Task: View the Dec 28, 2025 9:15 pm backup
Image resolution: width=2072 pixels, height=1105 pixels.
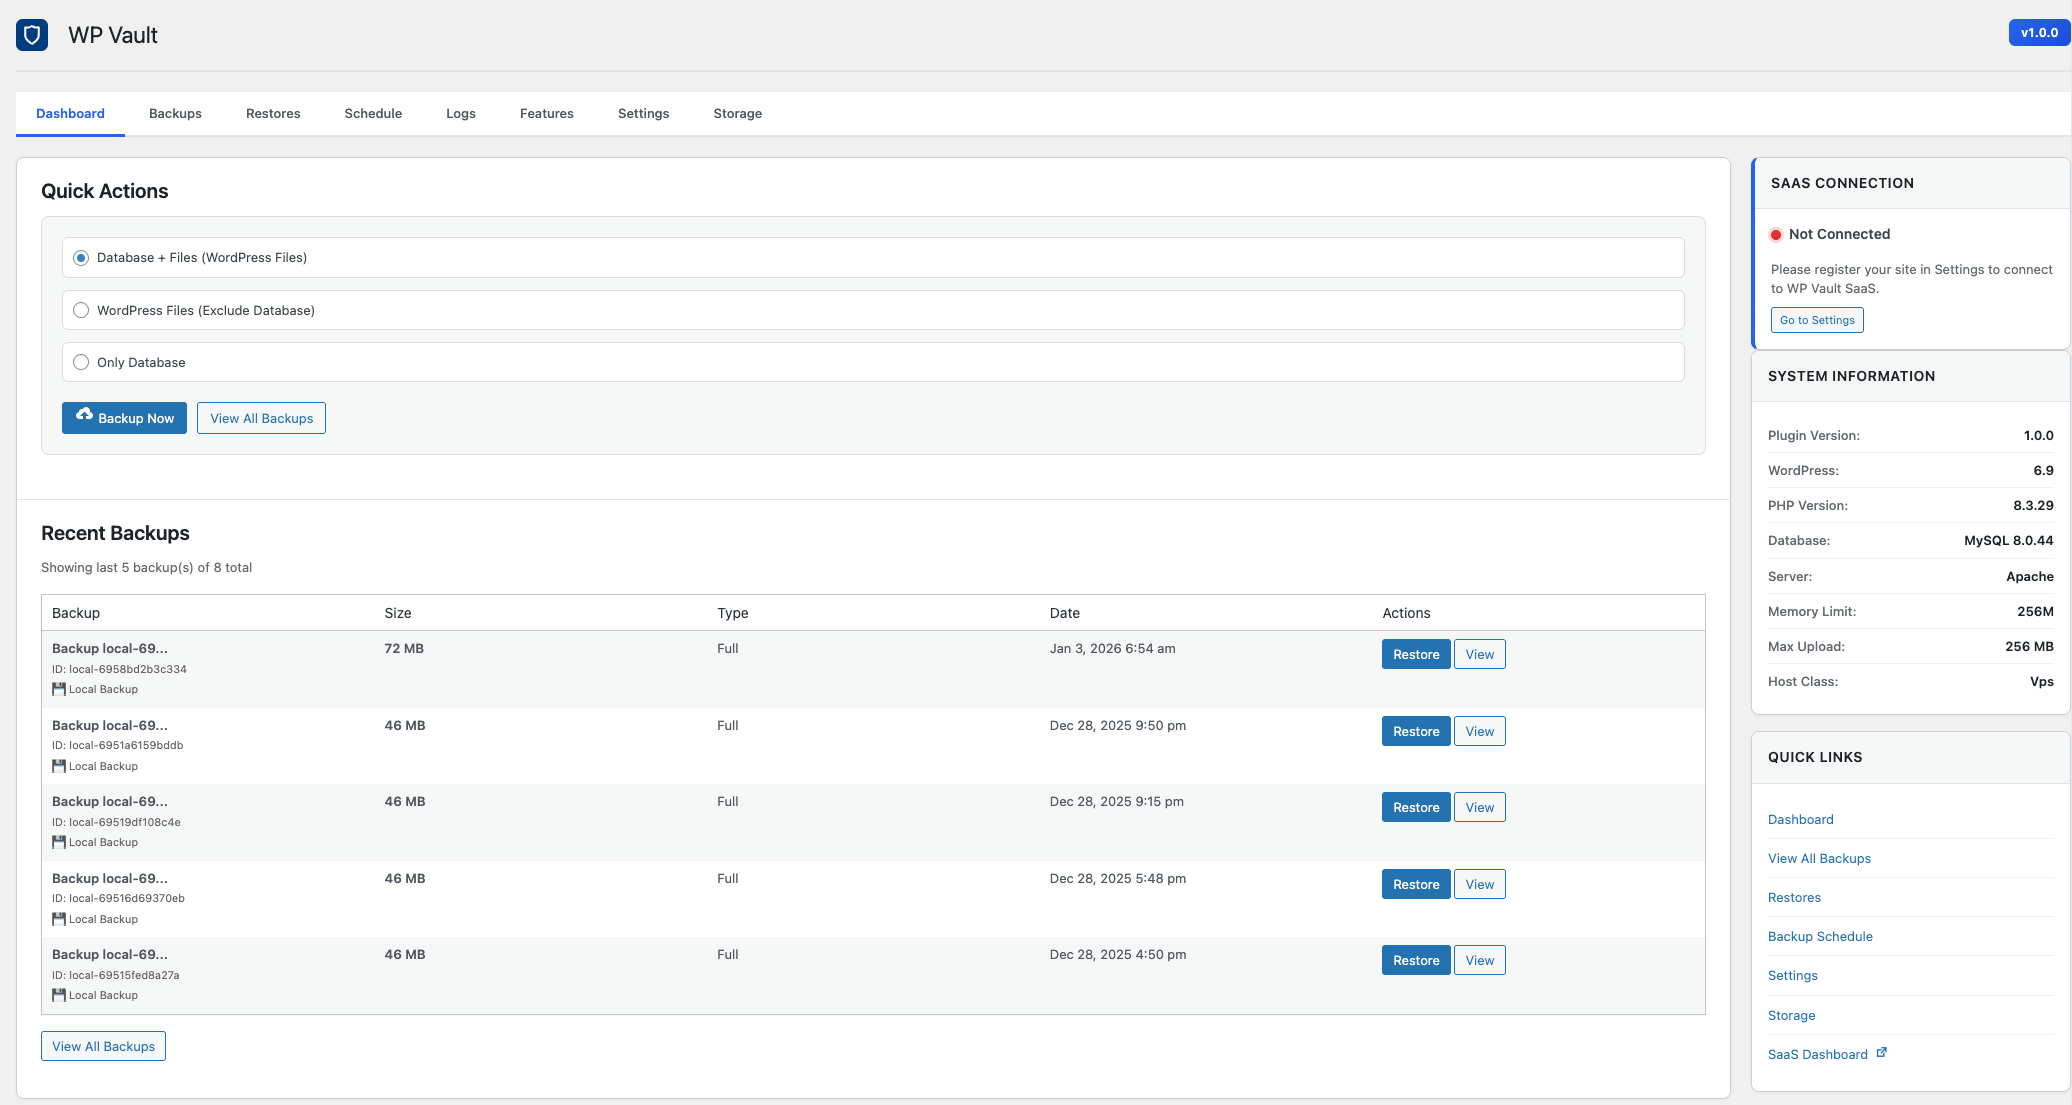Action: tap(1480, 807)
